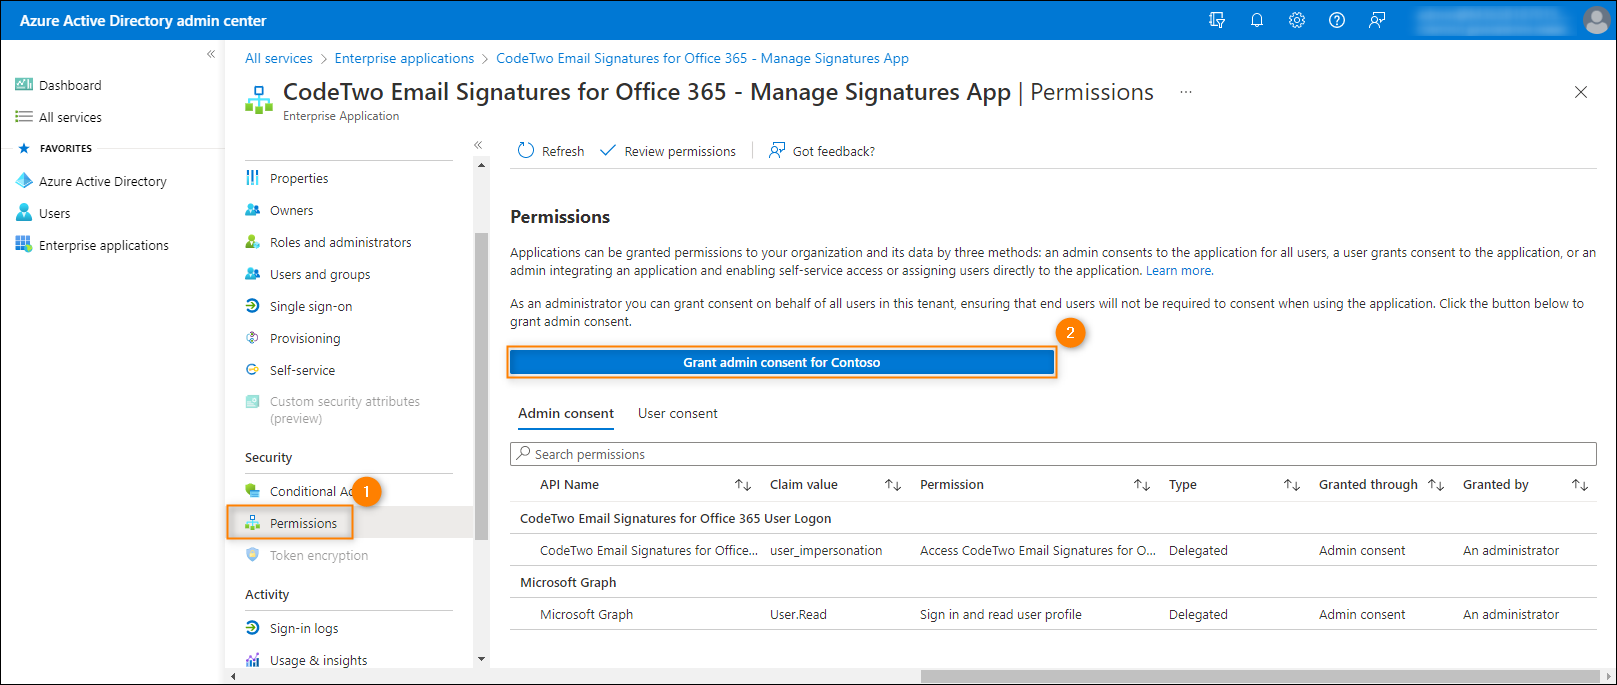This screenshot has height=685, width=1617.
Task: Click the app menu scroll down arrow
Action: (481, 659)
